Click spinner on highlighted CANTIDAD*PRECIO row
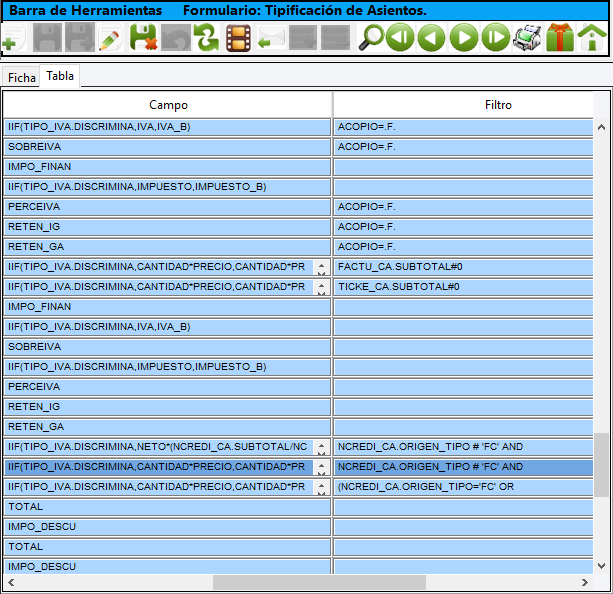This screenshot has width=613, height=594. click(x=321, y=467)
